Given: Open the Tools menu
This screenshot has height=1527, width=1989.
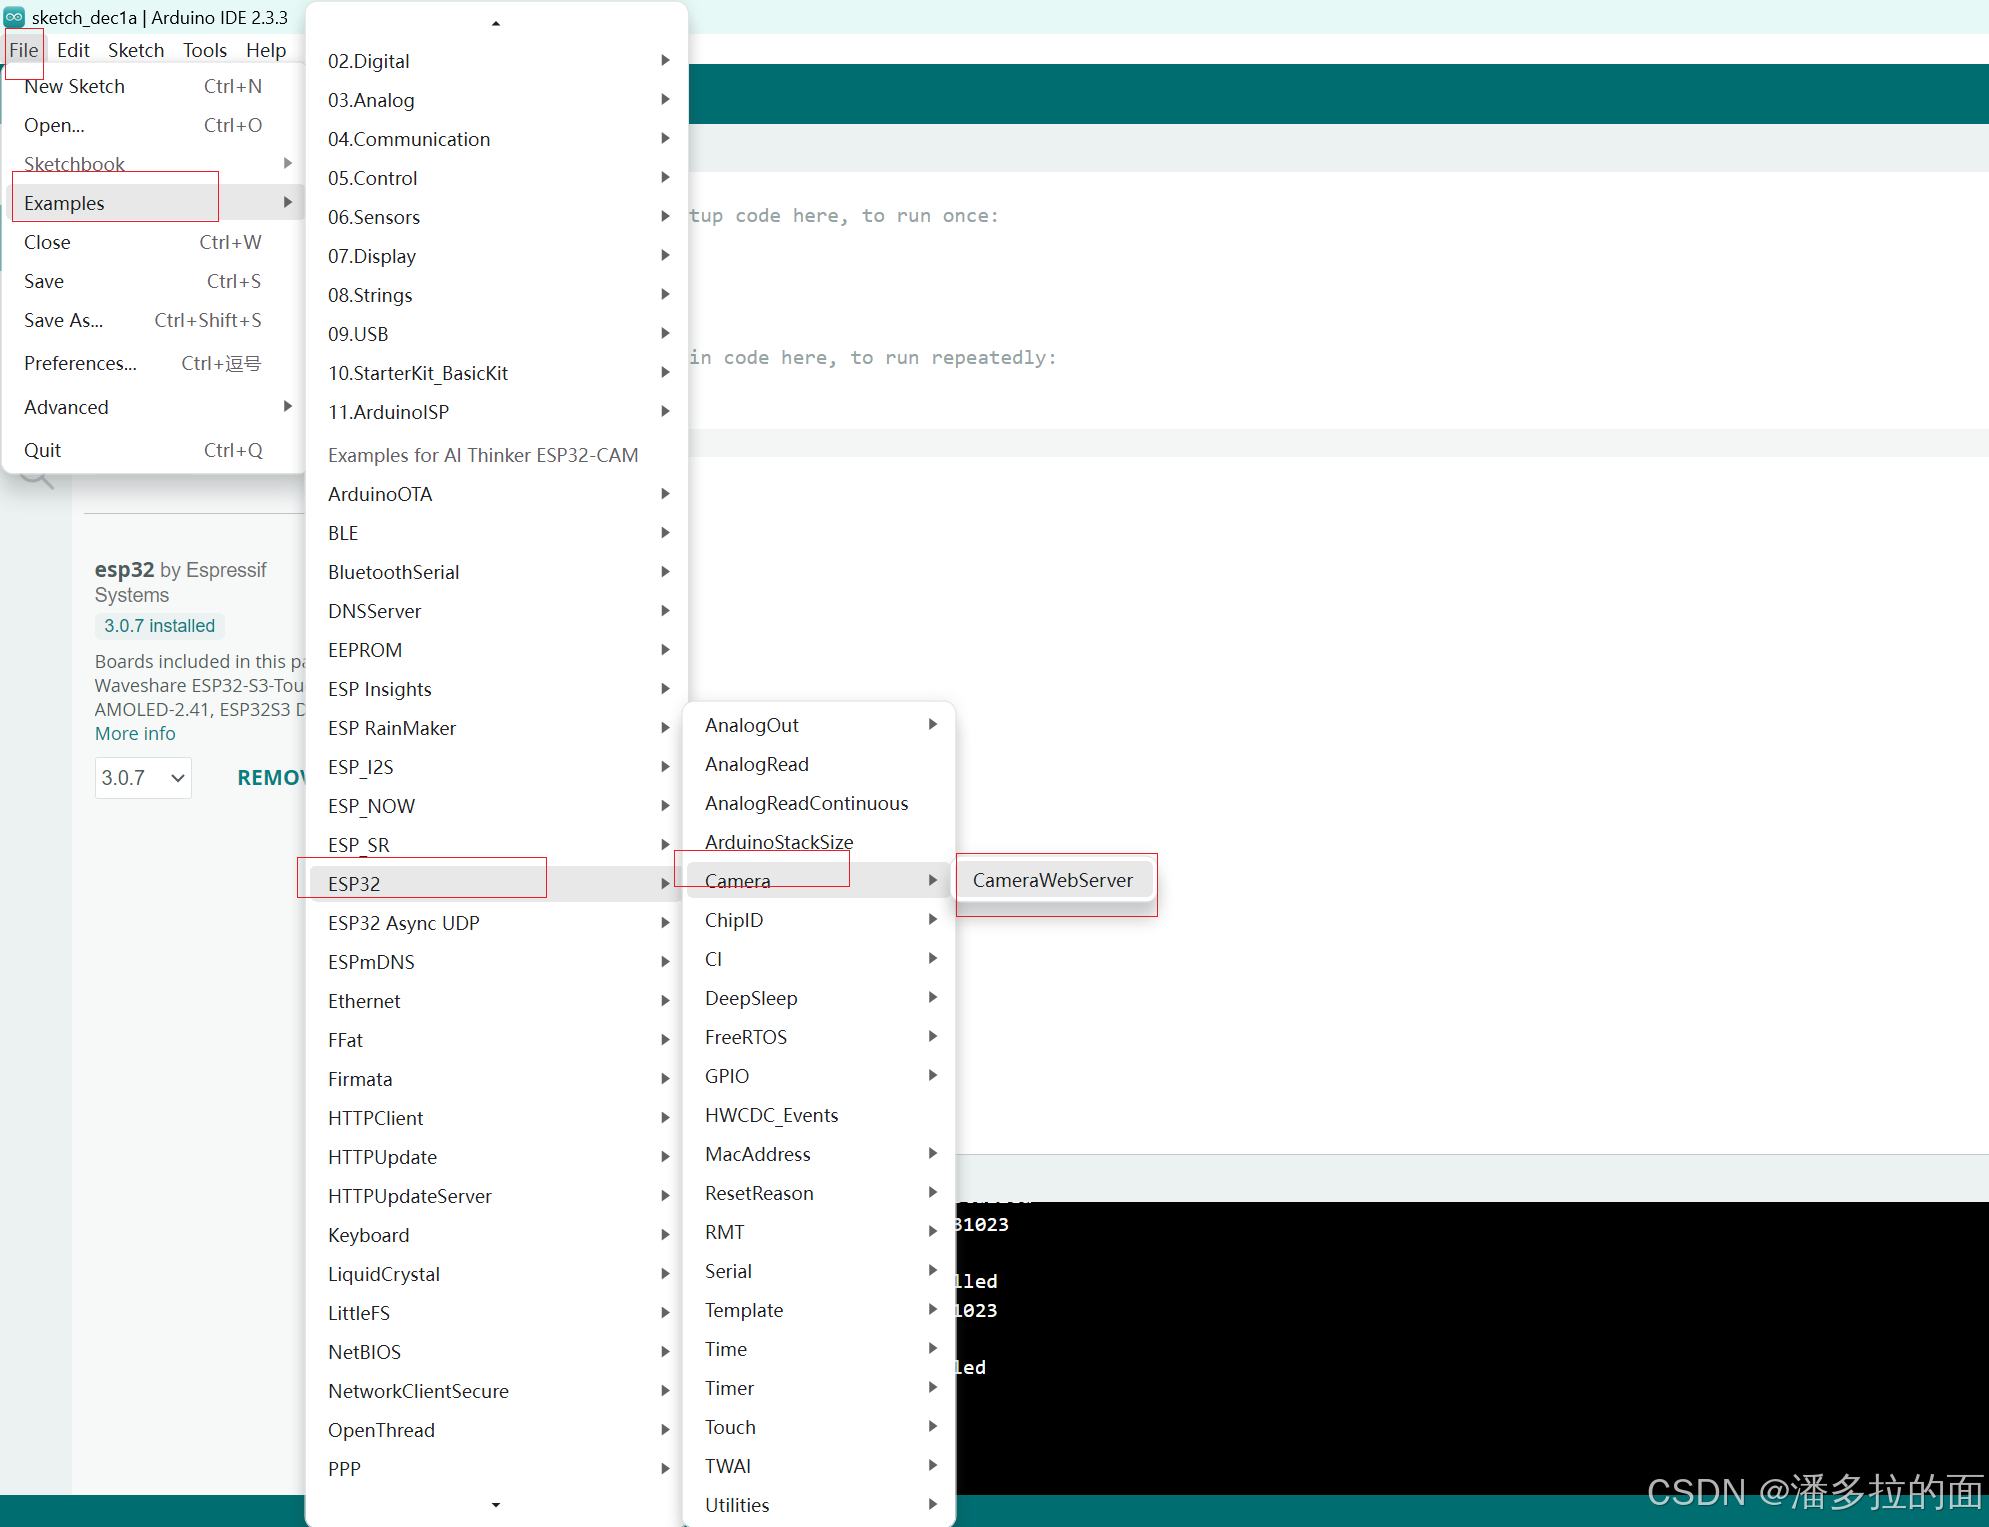Looking at the screenshot, I should 204,50.
